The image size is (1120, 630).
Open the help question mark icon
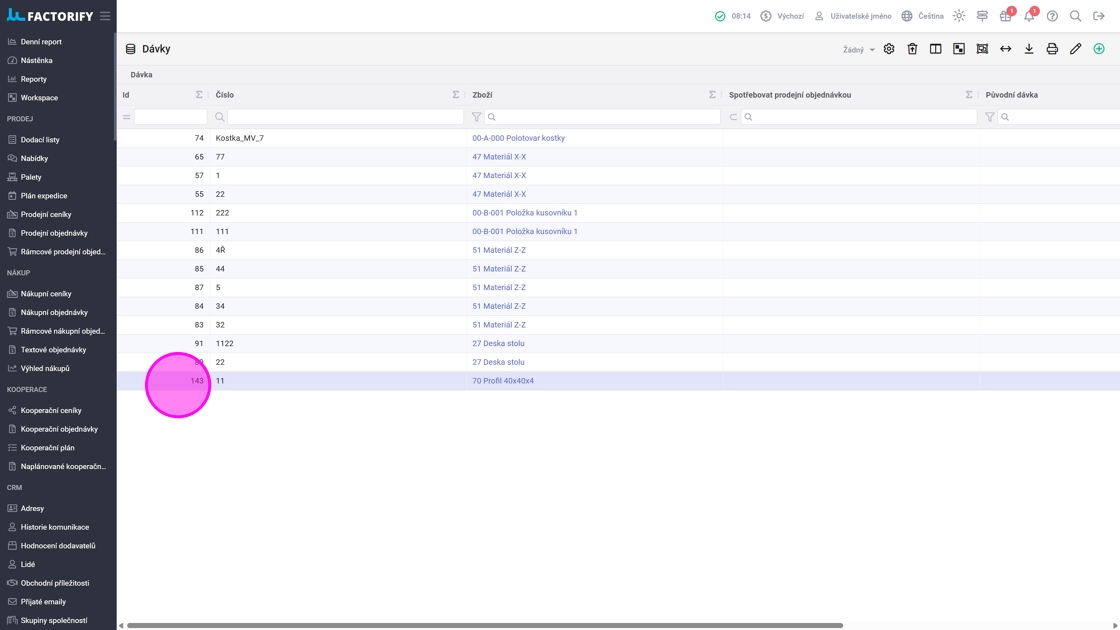[x=1052, y=16]
